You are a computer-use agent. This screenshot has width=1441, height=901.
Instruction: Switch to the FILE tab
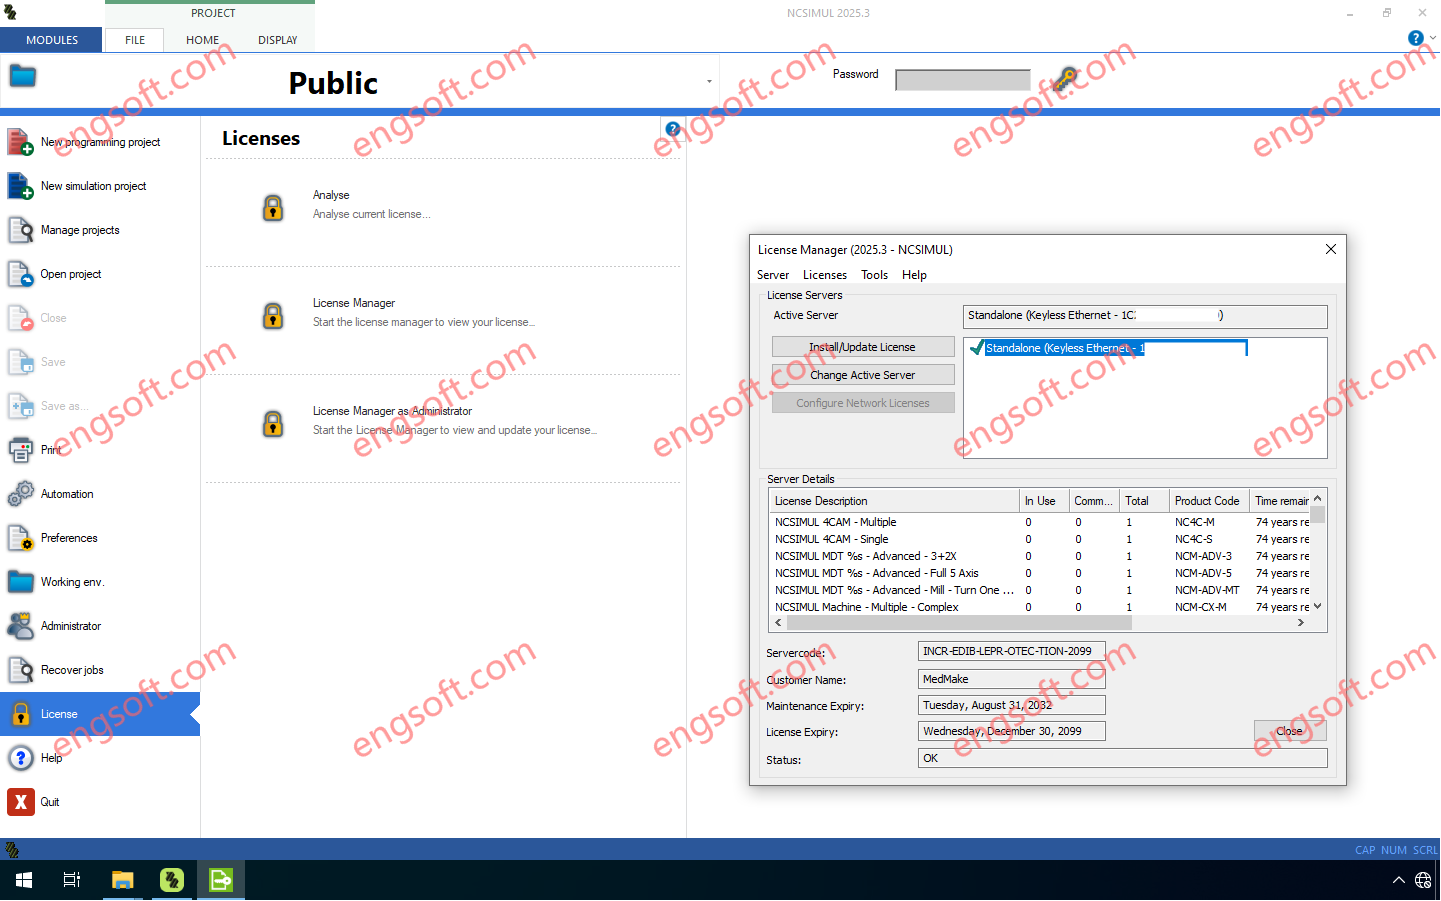[x=135, y=40]
